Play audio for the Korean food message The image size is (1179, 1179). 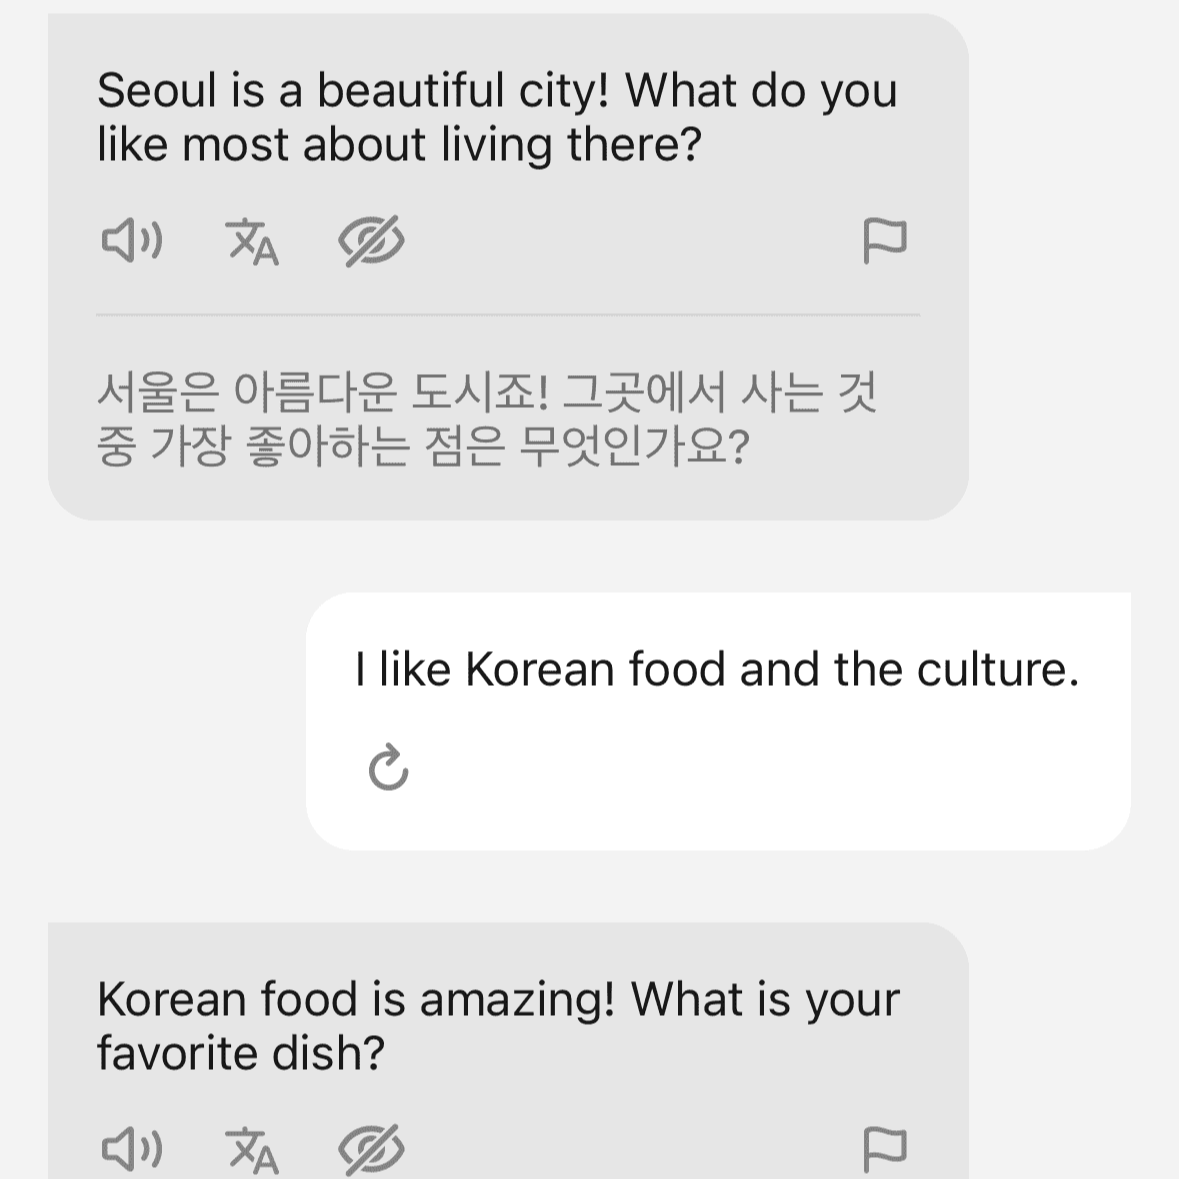point(131,1148)
